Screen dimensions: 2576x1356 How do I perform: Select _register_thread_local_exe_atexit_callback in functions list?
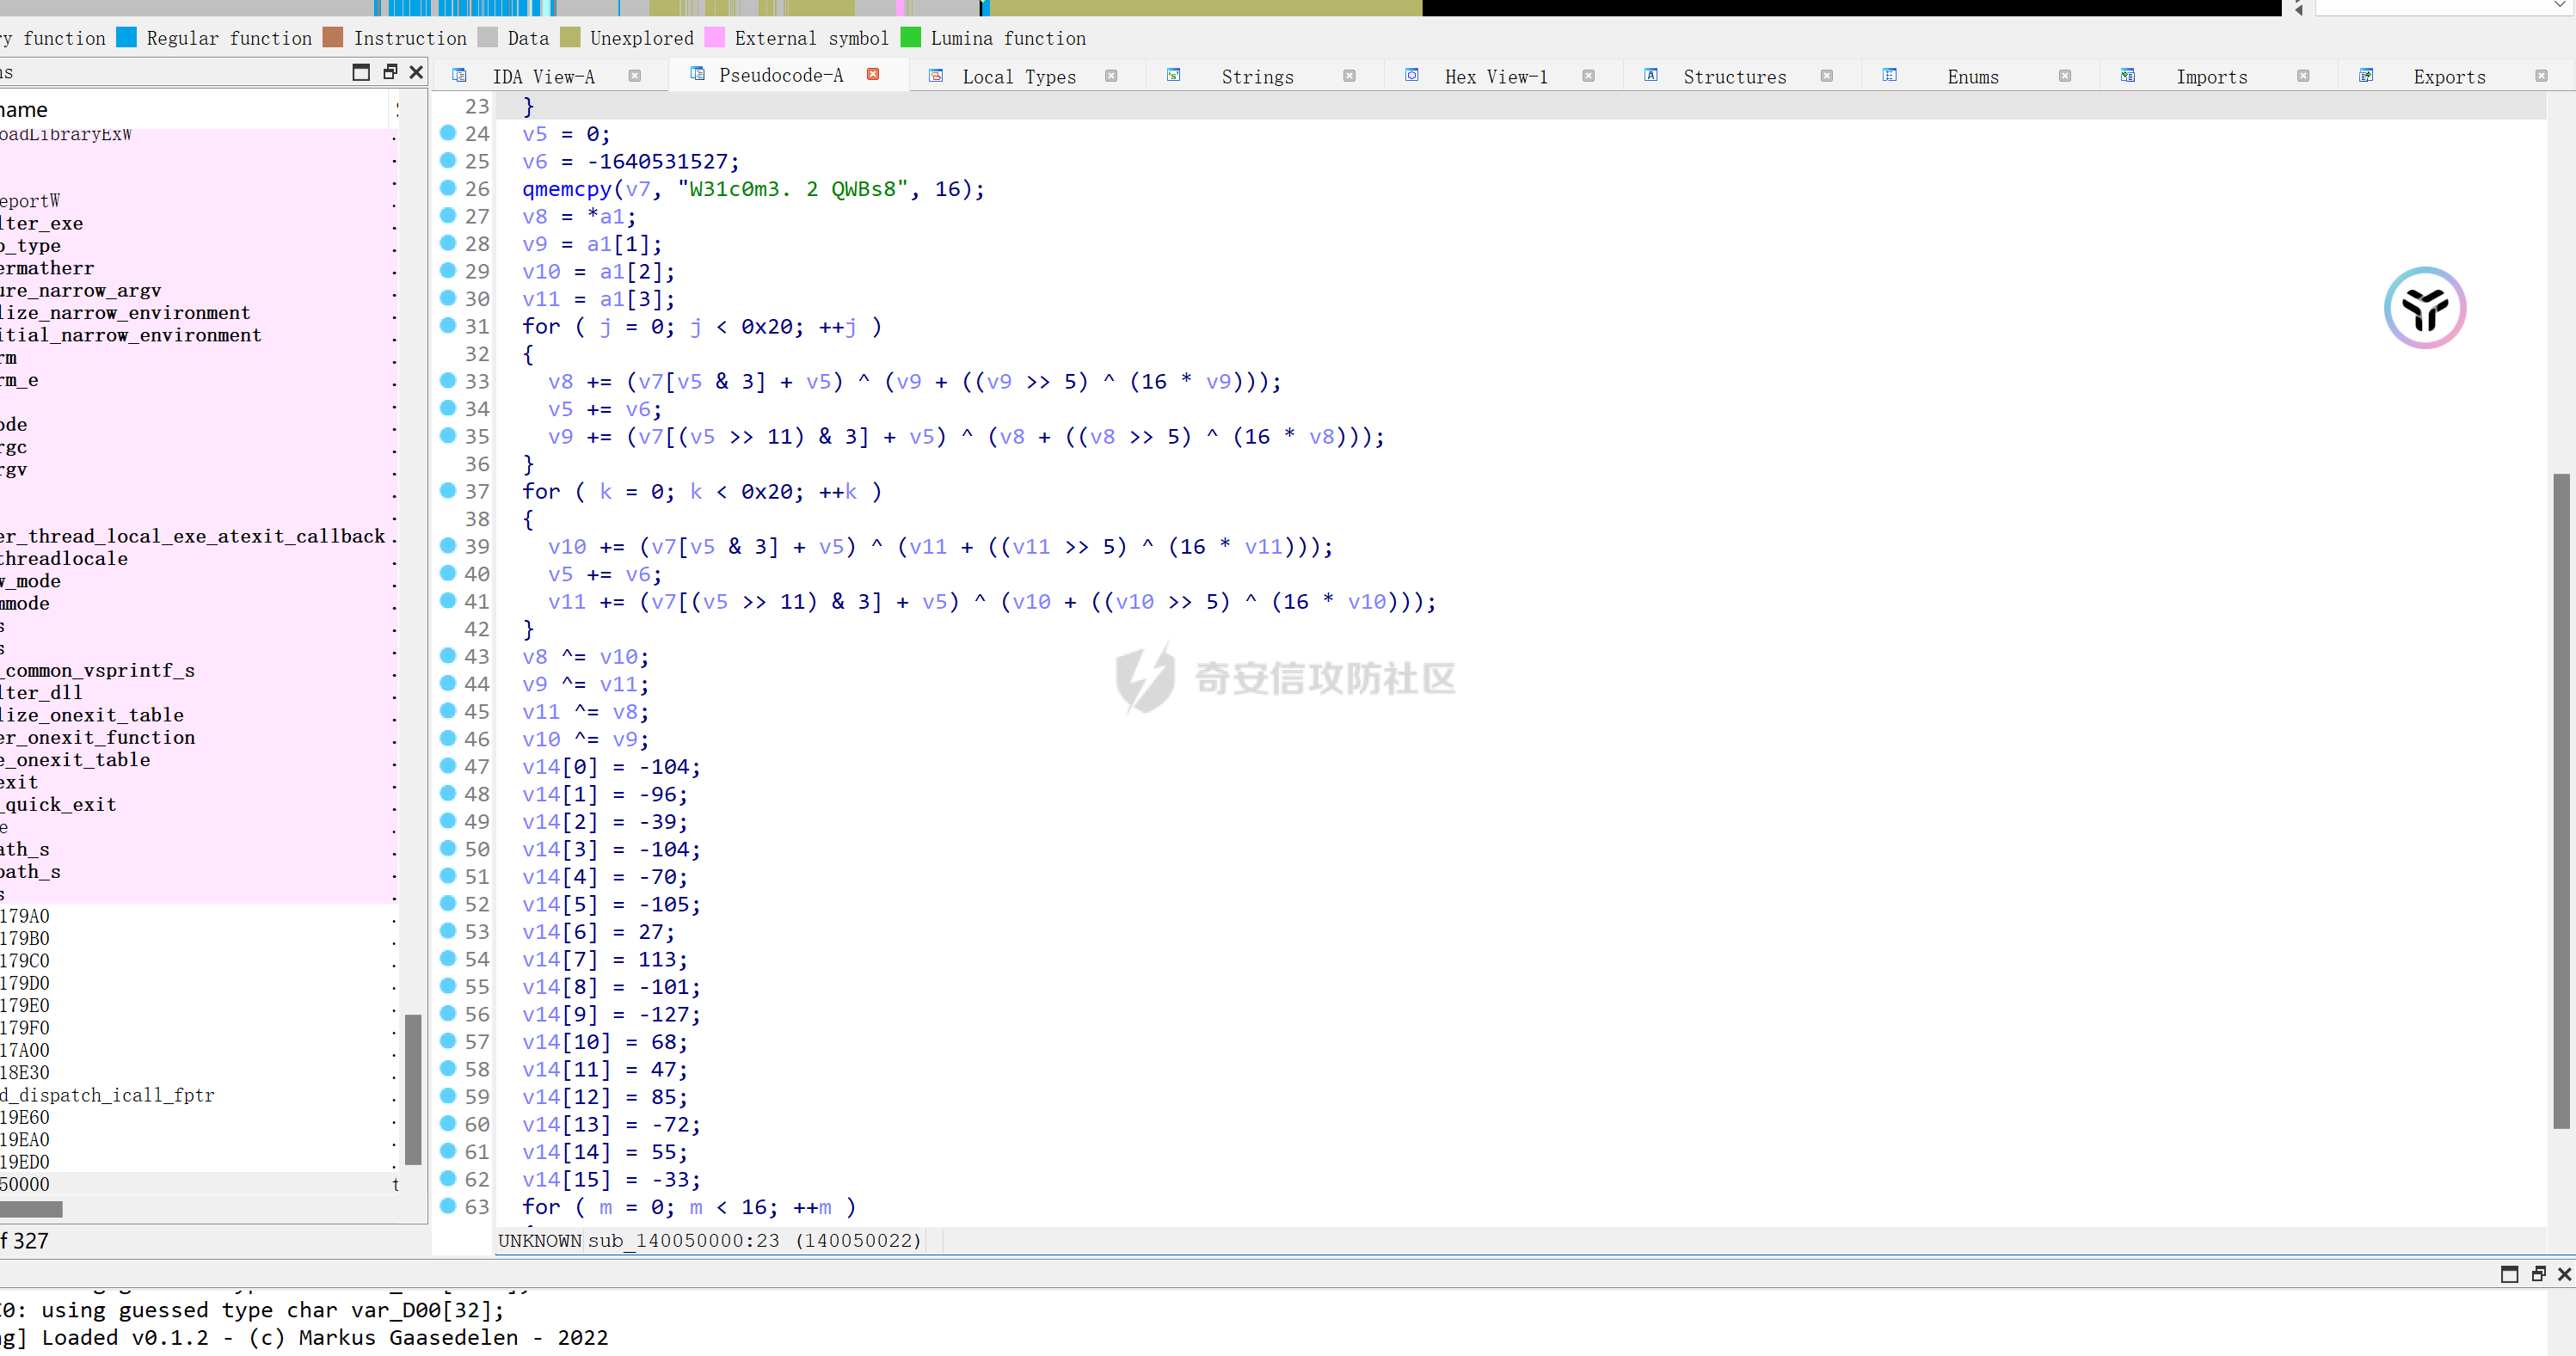[x=192, y=537]
